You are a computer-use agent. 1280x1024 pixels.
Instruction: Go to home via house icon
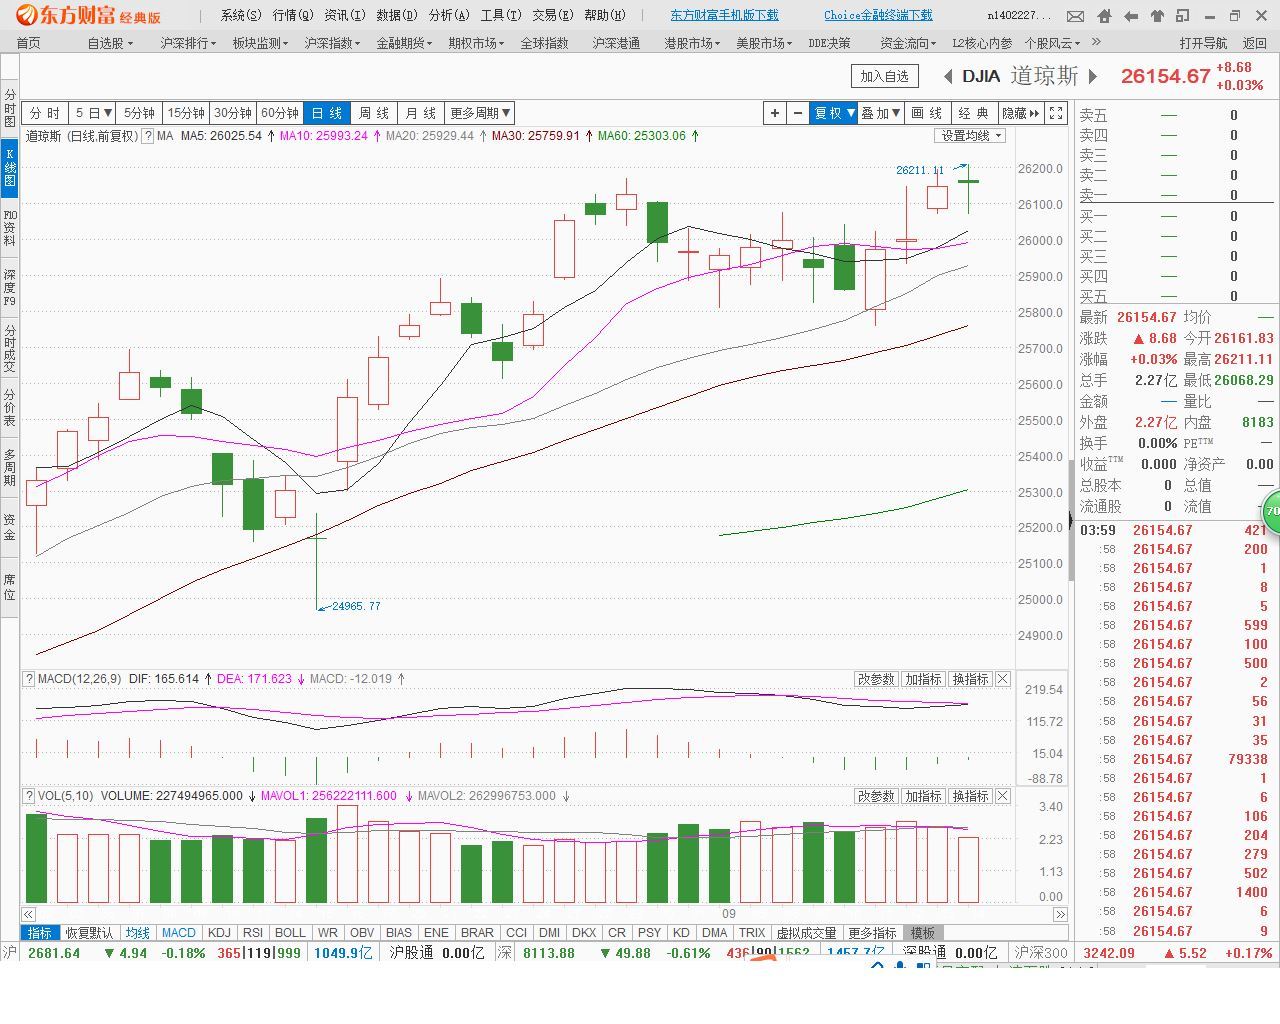click(x=1104, y=16)
